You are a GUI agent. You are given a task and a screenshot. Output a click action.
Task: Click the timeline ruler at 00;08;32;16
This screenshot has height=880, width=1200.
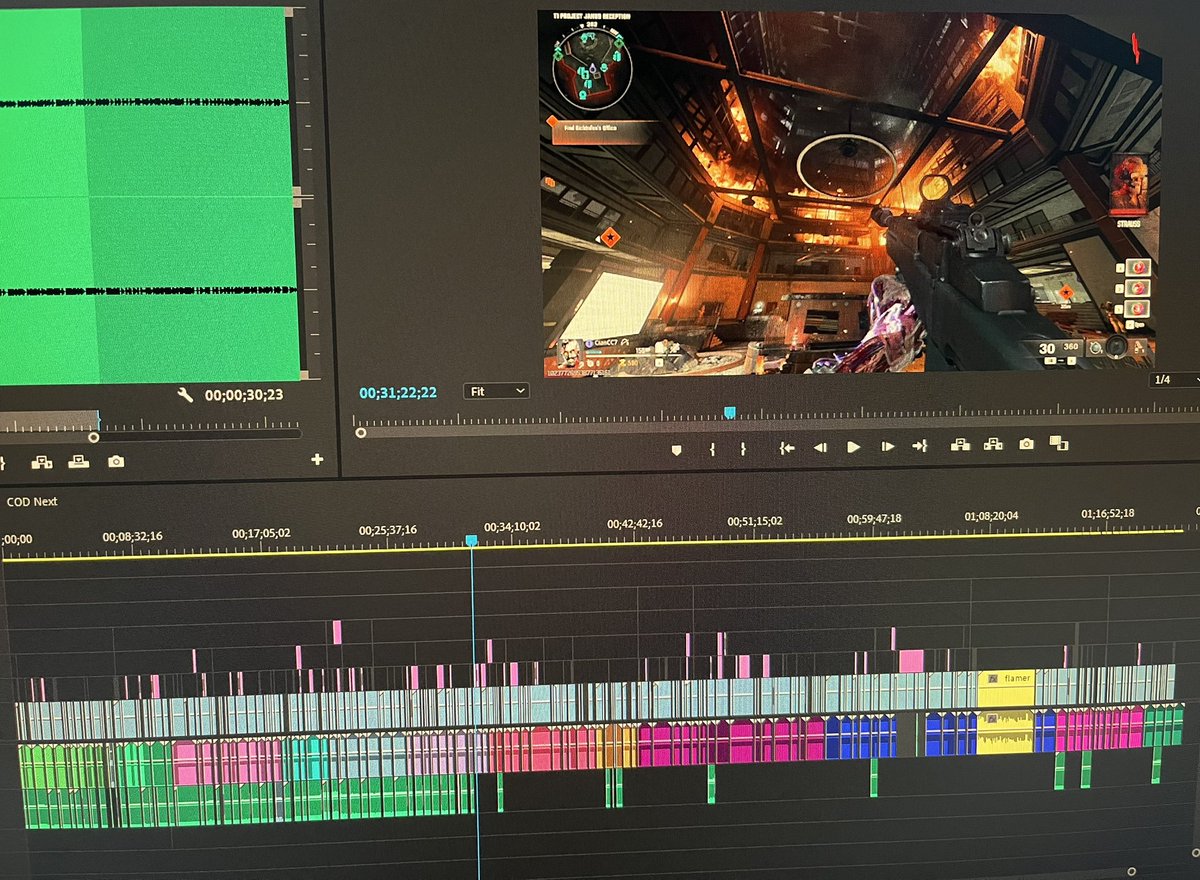[x=132, y=535]
